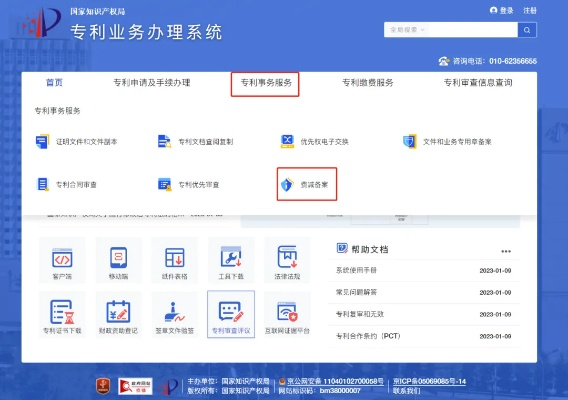Image resolution: width=568 pixels, height=400 pixels.
Task: Focus the search text input field
Action: 473,30
